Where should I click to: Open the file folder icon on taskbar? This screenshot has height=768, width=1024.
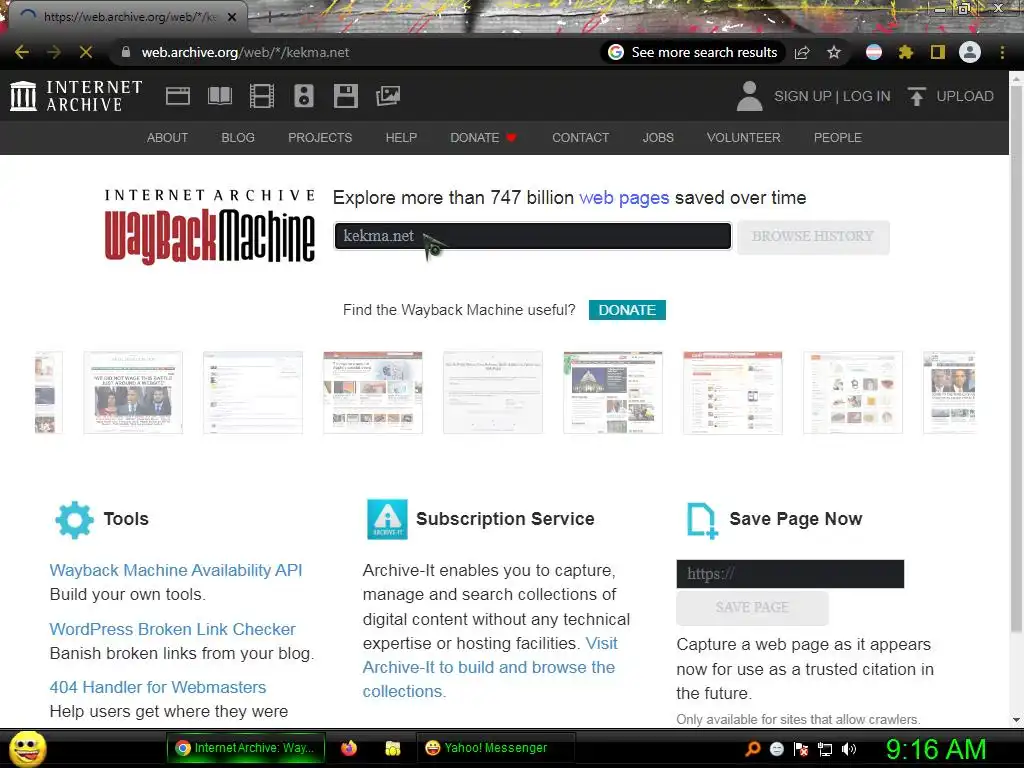coord(392,748)
